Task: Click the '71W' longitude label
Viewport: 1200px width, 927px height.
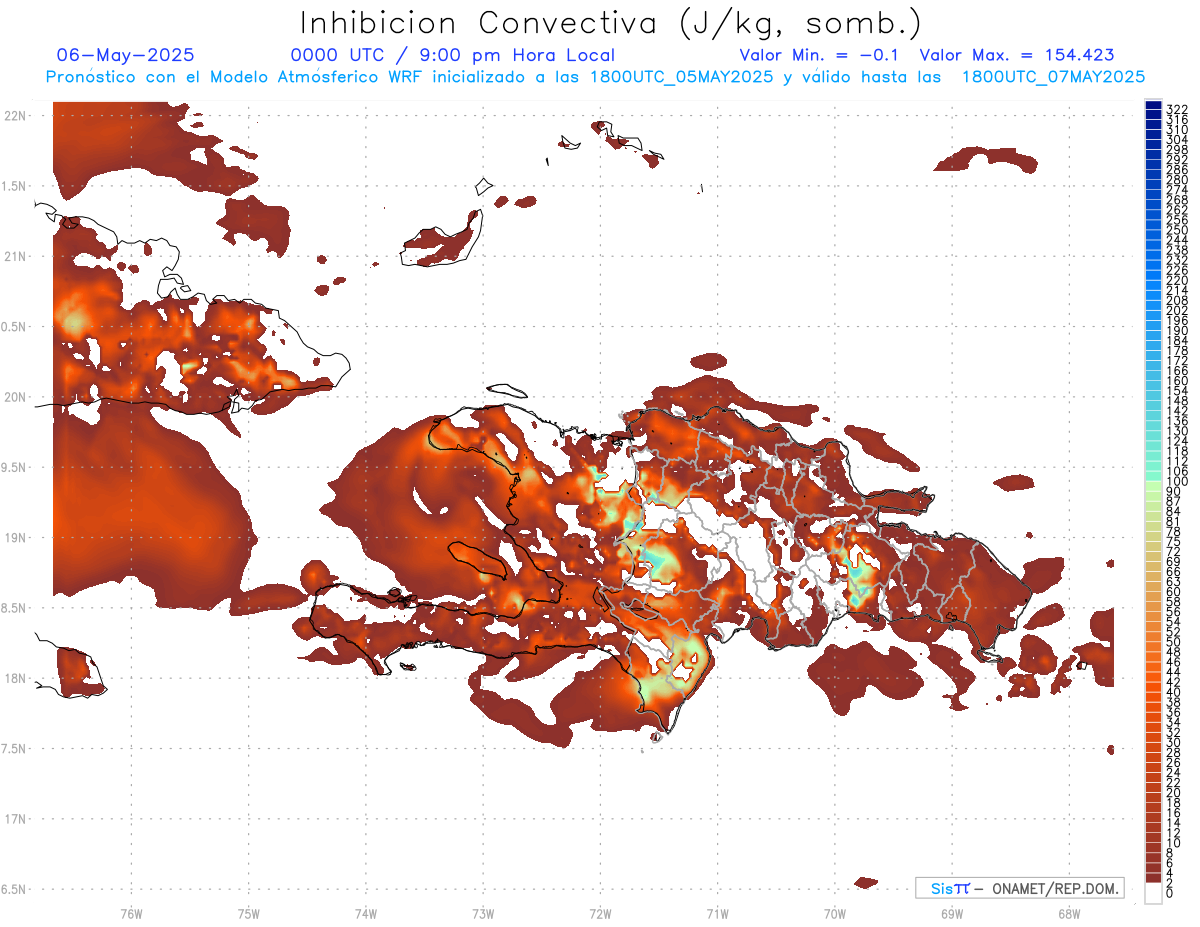Action: point(717,912)
